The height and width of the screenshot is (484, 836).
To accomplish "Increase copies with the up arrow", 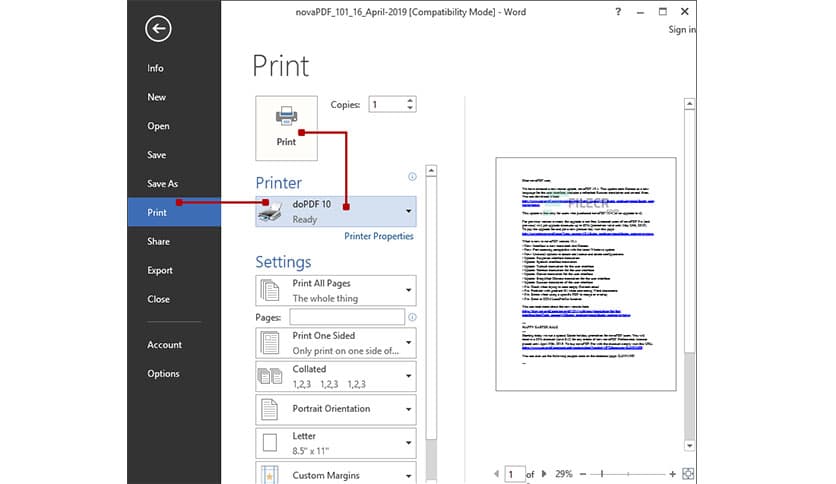I will coord(409,100).
